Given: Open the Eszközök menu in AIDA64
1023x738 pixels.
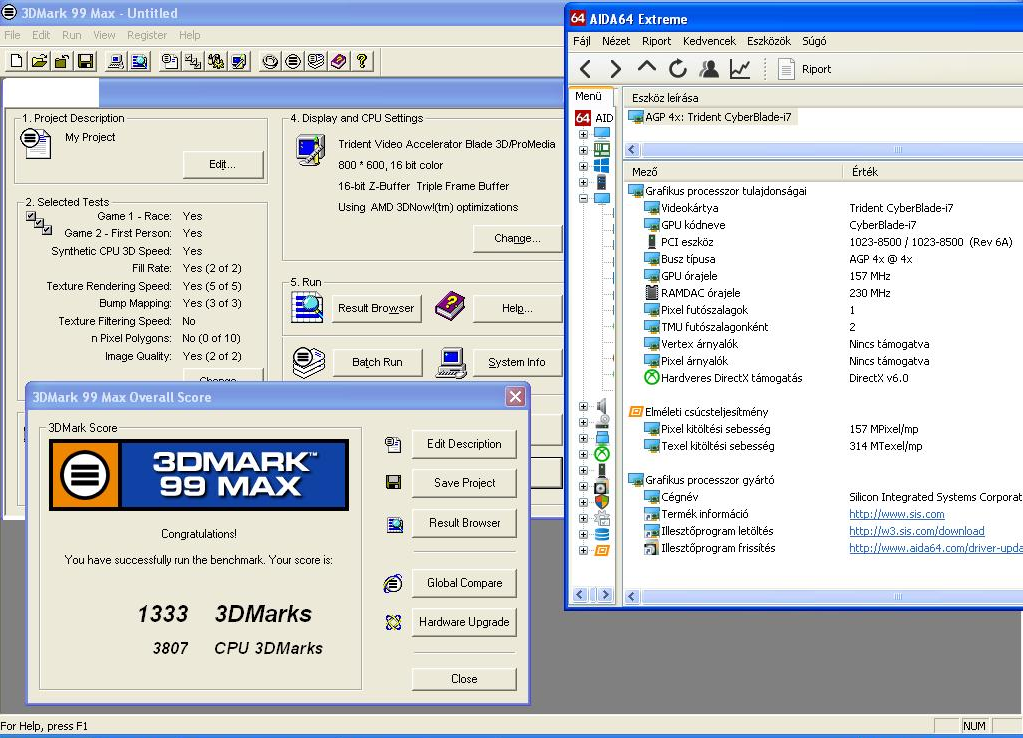Looking at the screenshot, I should (x=769, y=41).
